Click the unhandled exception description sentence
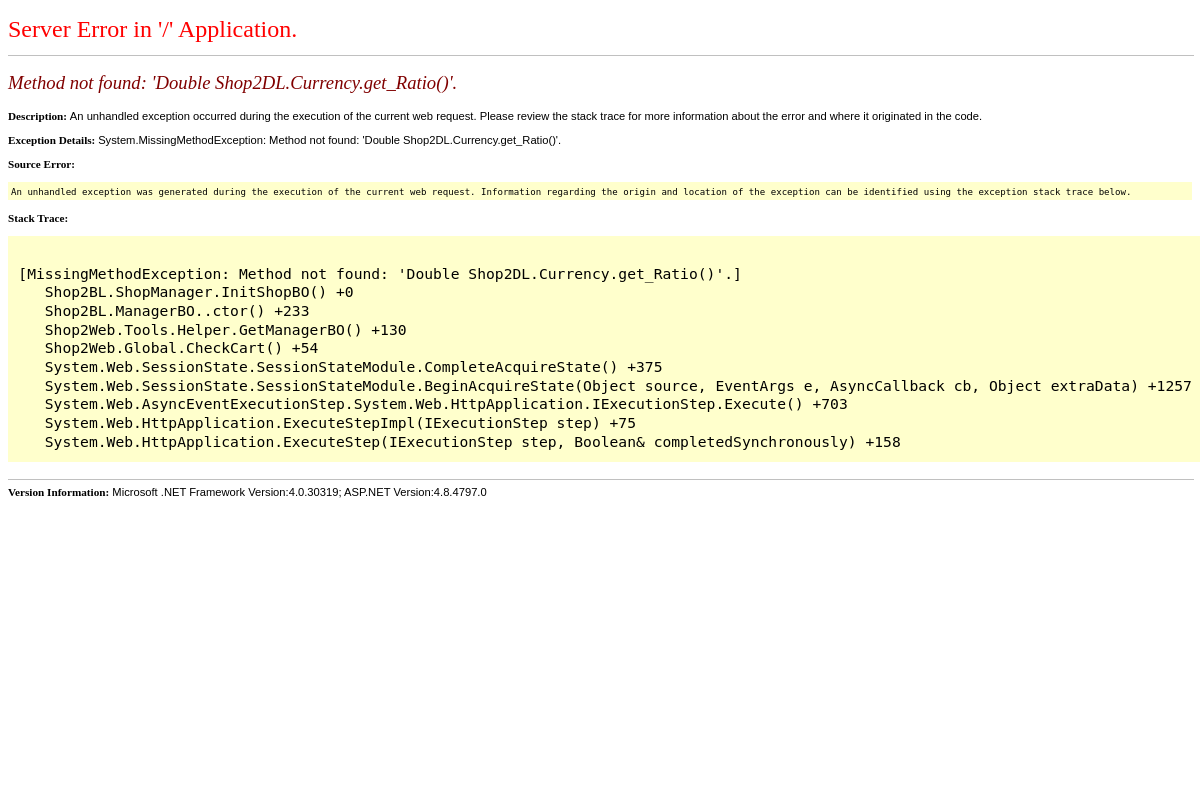The height and width of the screenshot is (800, 1200). pyautogui.click(x=525, y=116)
